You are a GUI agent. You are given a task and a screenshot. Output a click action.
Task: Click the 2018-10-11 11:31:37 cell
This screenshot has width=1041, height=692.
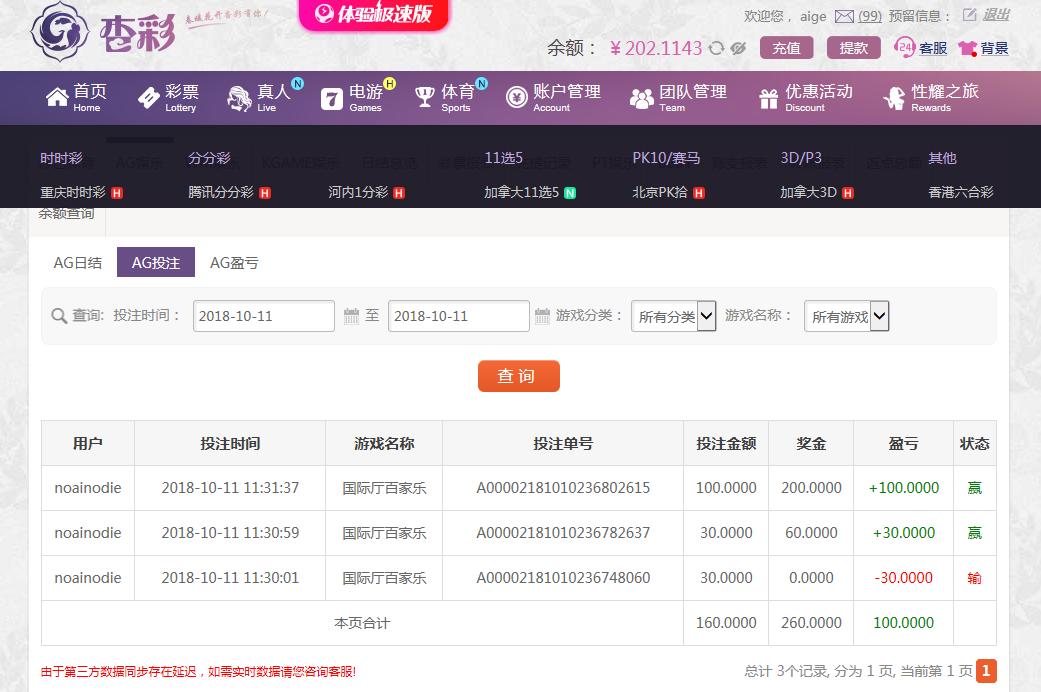coord(230,488)
